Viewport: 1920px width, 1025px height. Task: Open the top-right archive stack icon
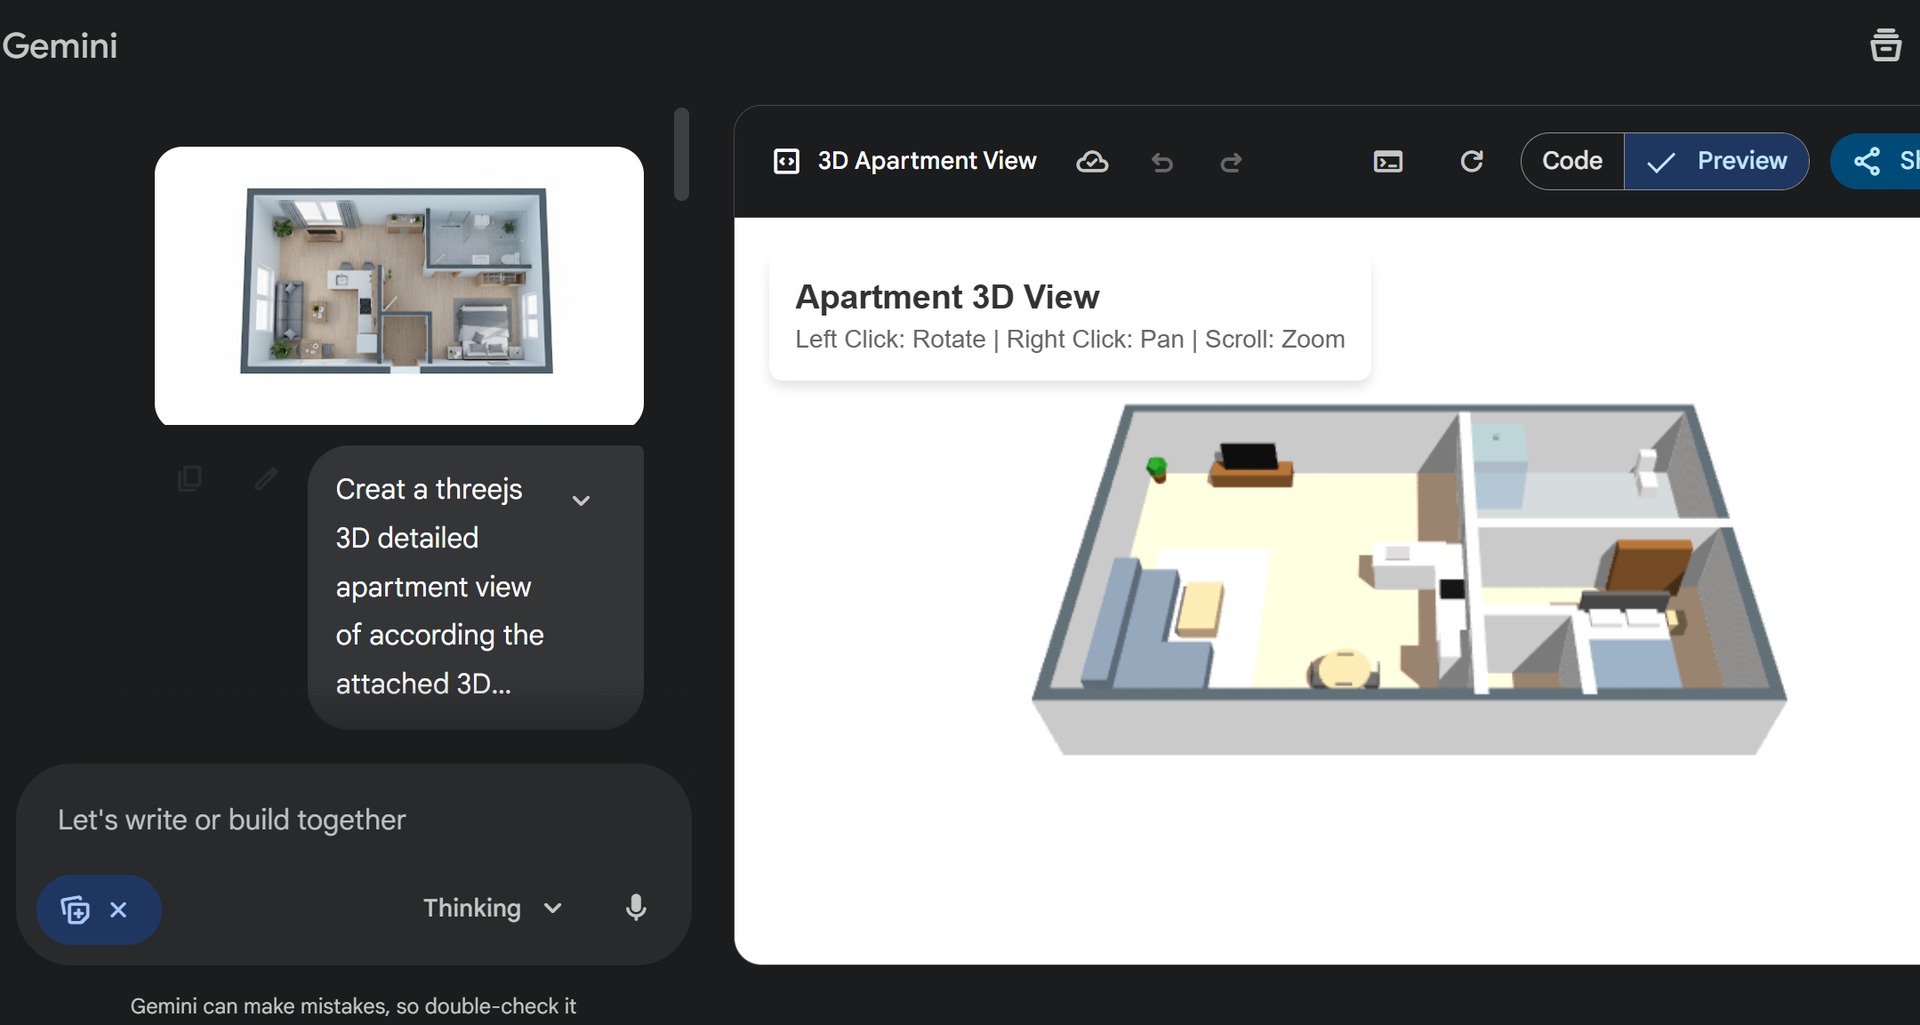click(x=1885, y=45)
